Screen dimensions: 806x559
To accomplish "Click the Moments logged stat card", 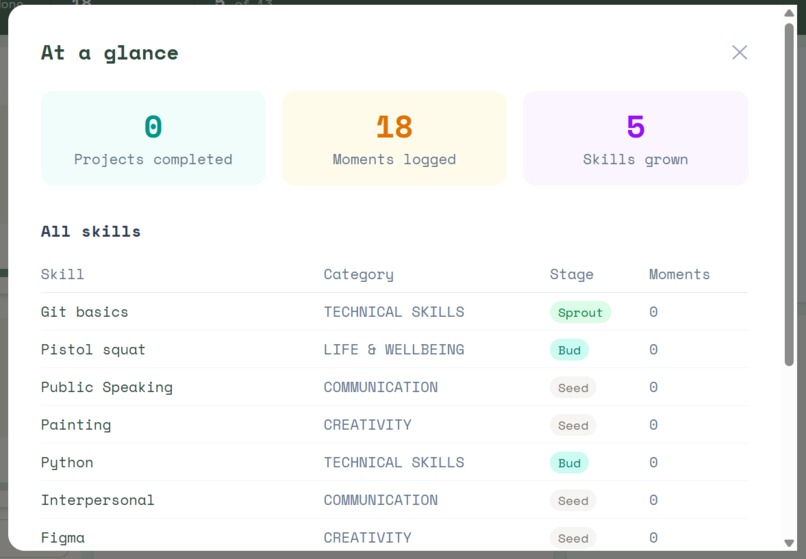I will [394, 138].
